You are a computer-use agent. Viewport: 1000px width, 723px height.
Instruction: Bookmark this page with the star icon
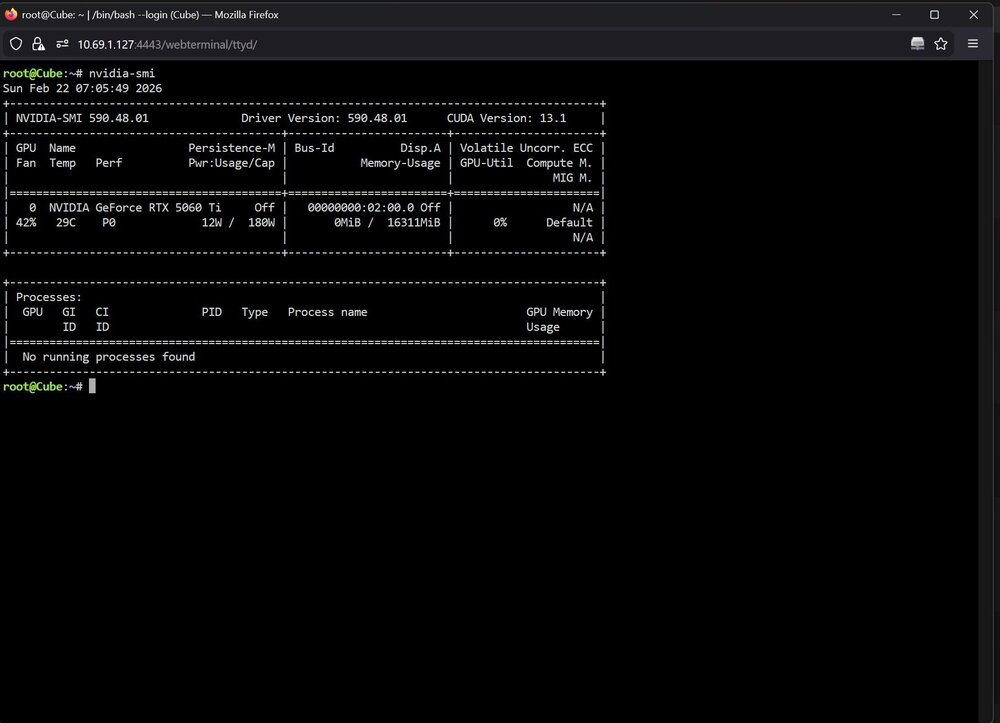point(941,44)
